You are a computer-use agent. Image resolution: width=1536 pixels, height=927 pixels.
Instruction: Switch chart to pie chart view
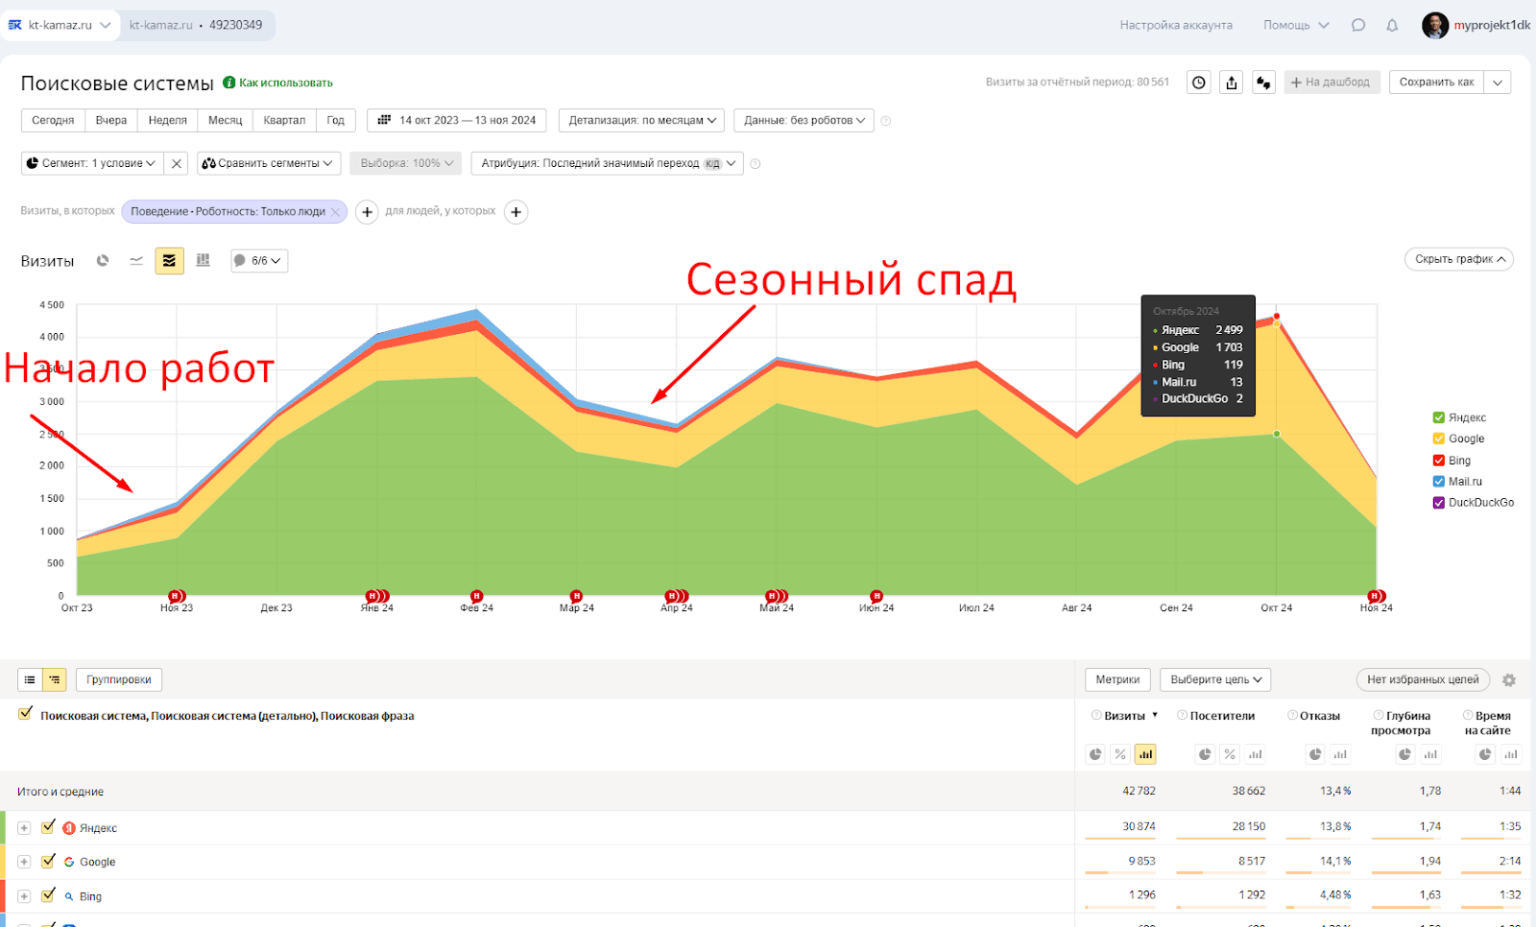(x=103, y=261)
